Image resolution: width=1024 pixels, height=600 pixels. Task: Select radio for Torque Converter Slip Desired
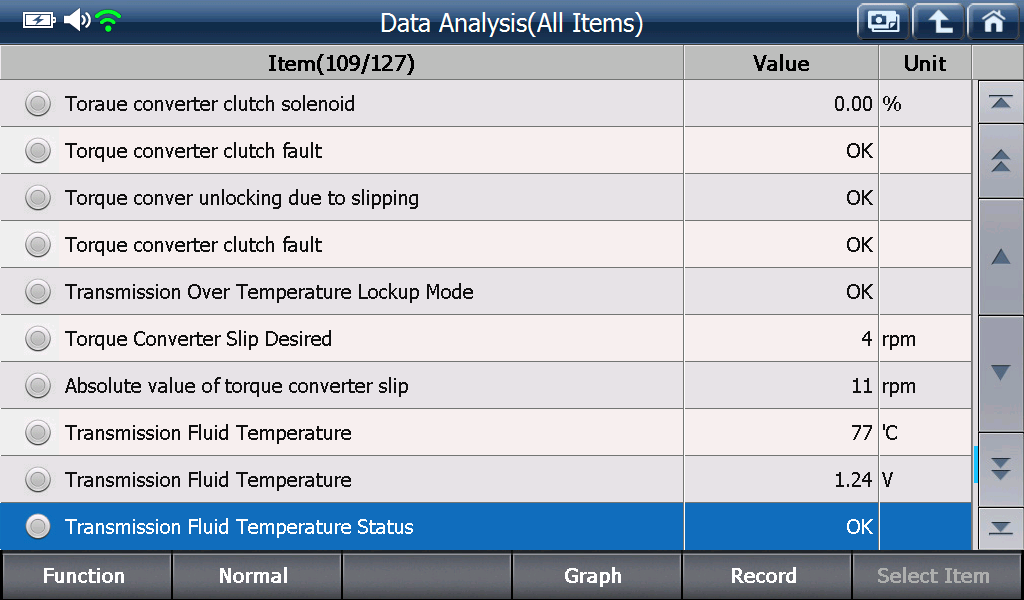(x=38, y=338)
